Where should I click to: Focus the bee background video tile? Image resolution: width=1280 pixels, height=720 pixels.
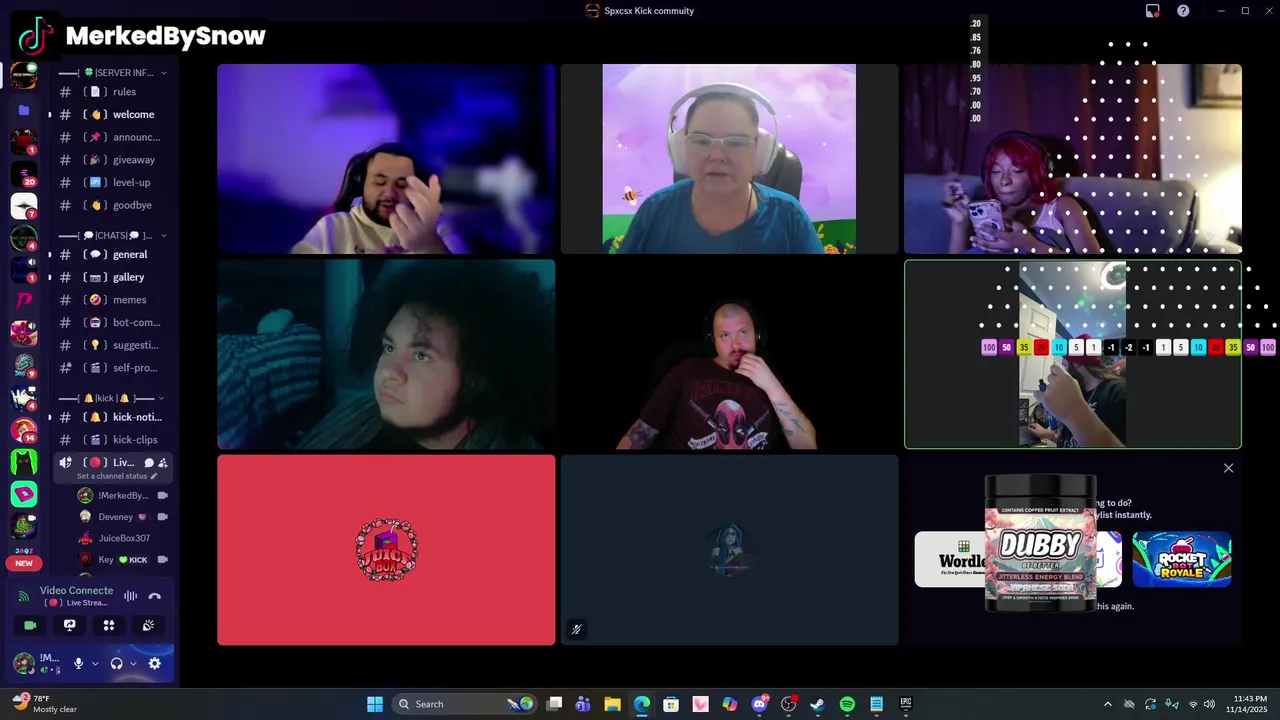point(729,159)
